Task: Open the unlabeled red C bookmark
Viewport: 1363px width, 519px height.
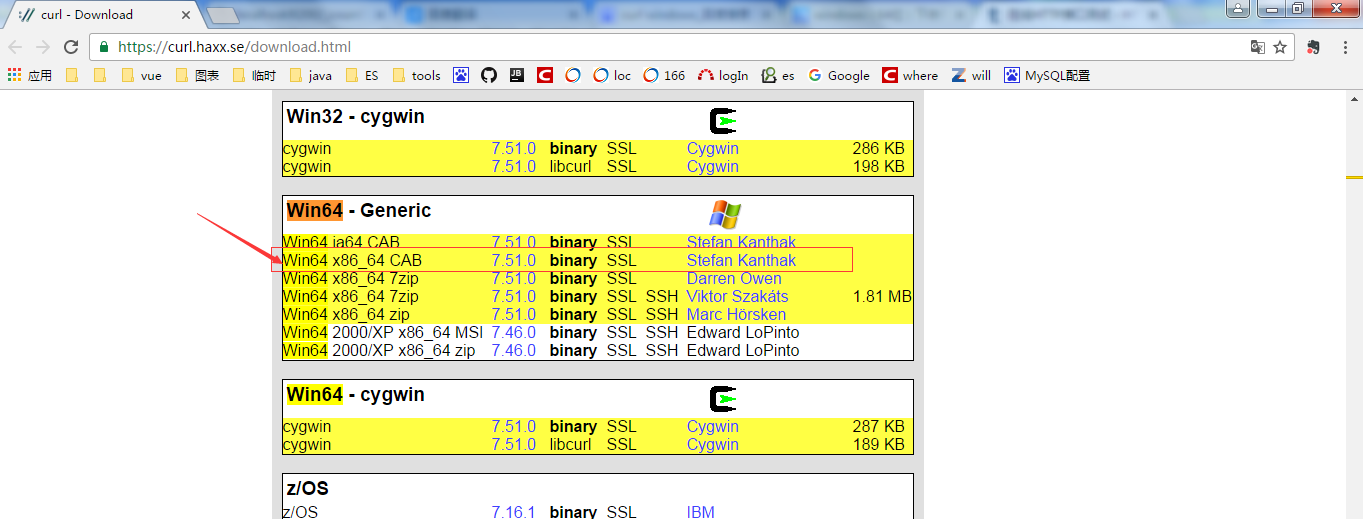Action: coord(545,75)
